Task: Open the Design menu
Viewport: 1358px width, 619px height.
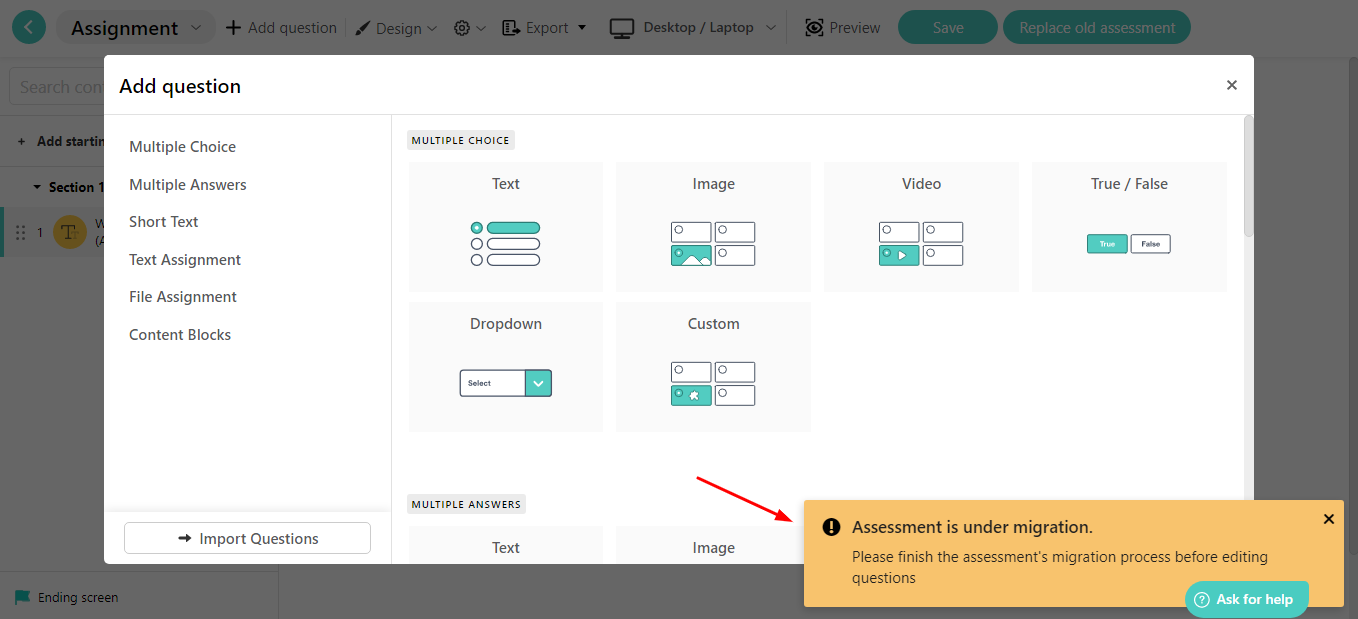Action: pos(397,28)
